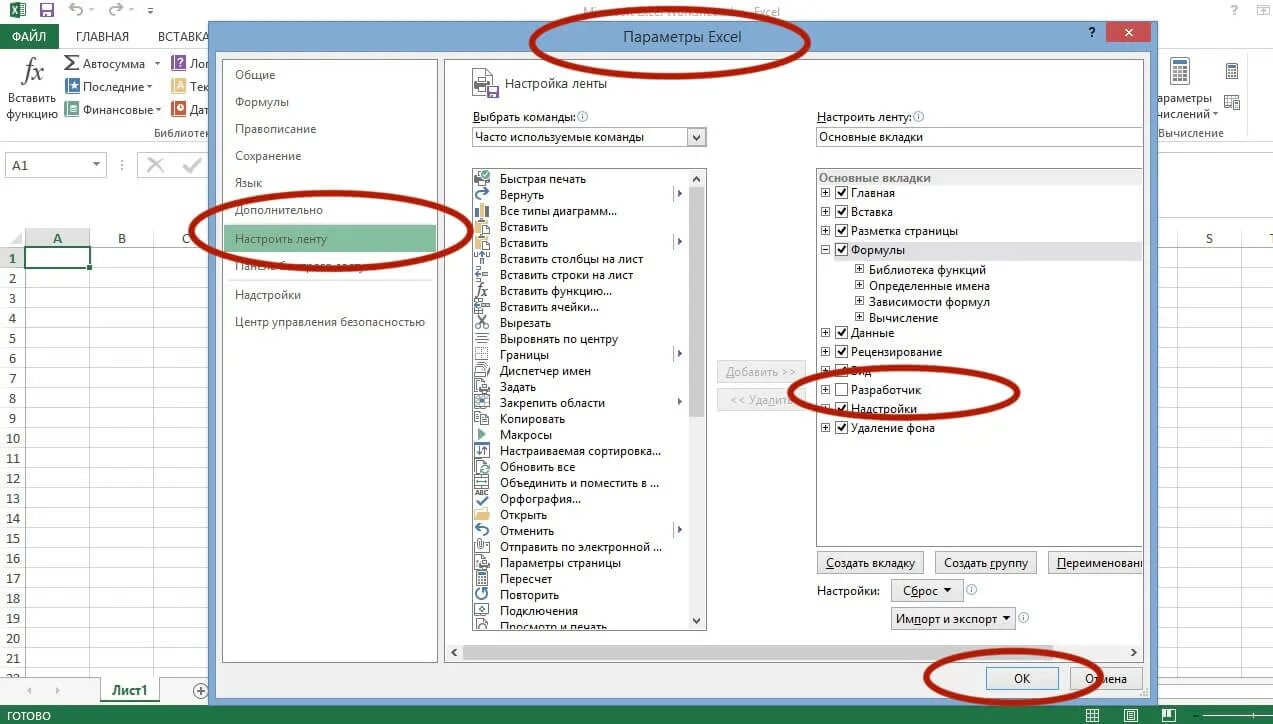Select the Отменить undo icon in command list
This screenshot has height=724, width=1273.
tap(482, 531)
